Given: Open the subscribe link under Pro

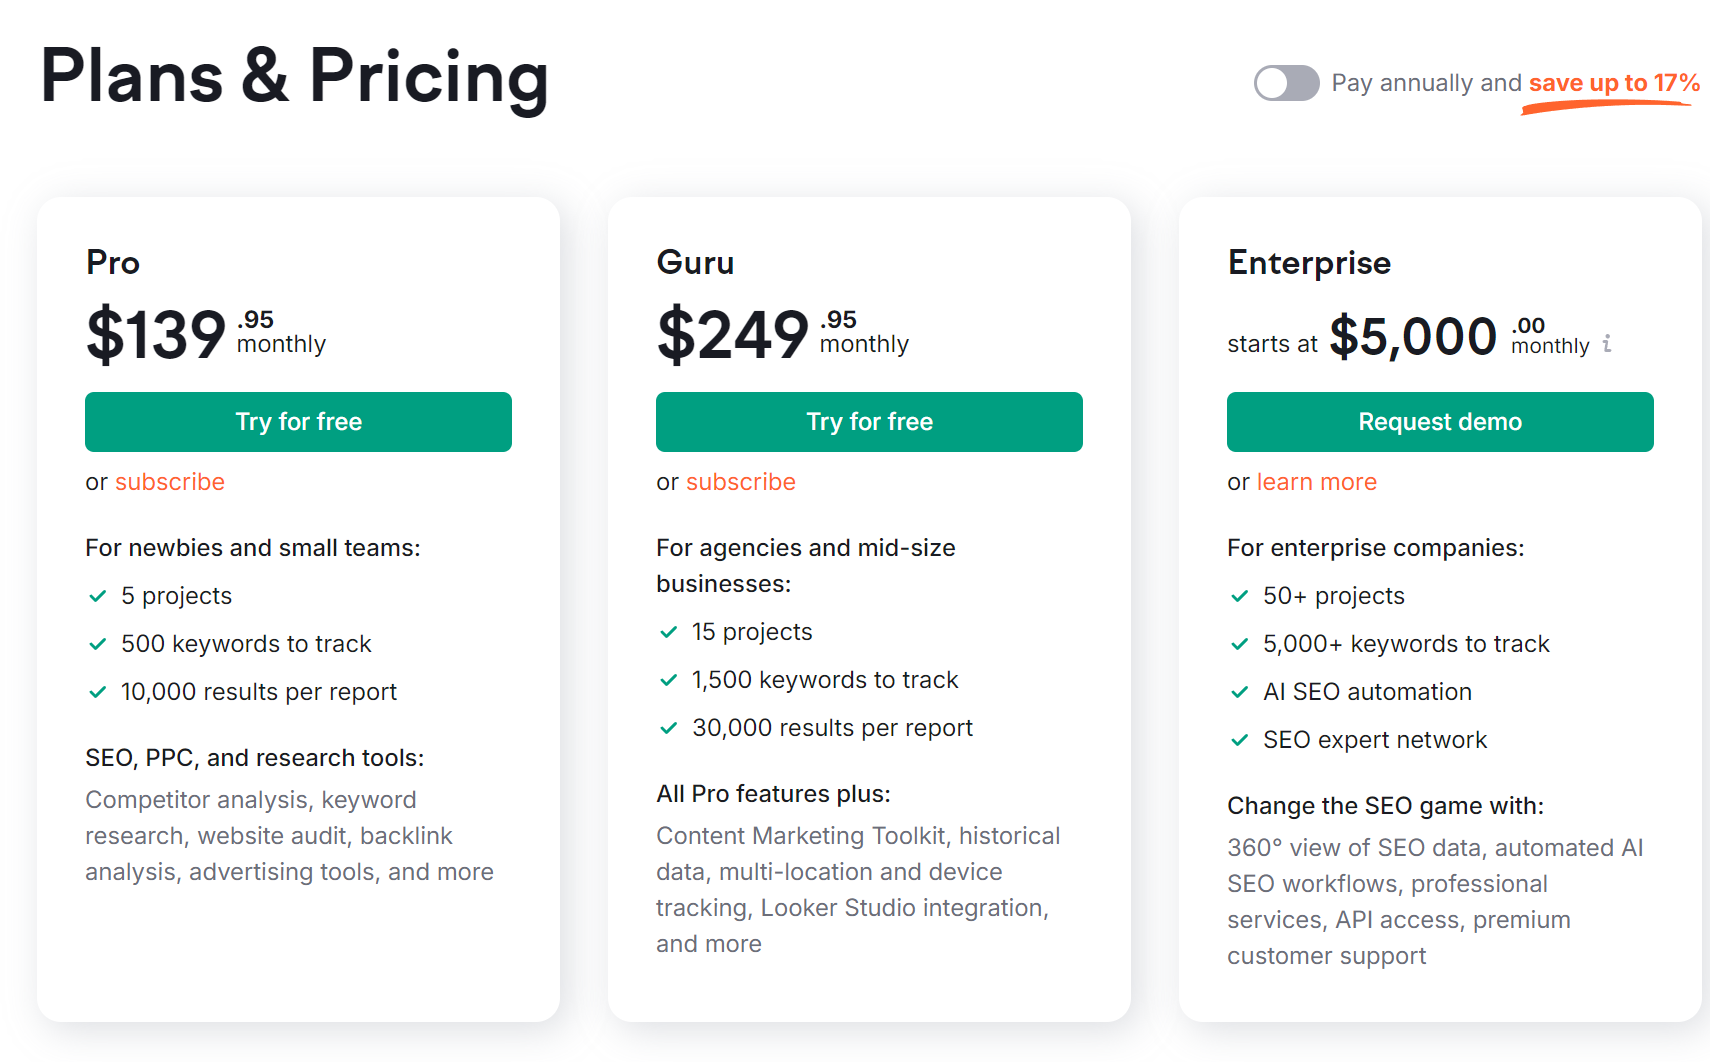Looking at the screenshot, I should 170,481.
